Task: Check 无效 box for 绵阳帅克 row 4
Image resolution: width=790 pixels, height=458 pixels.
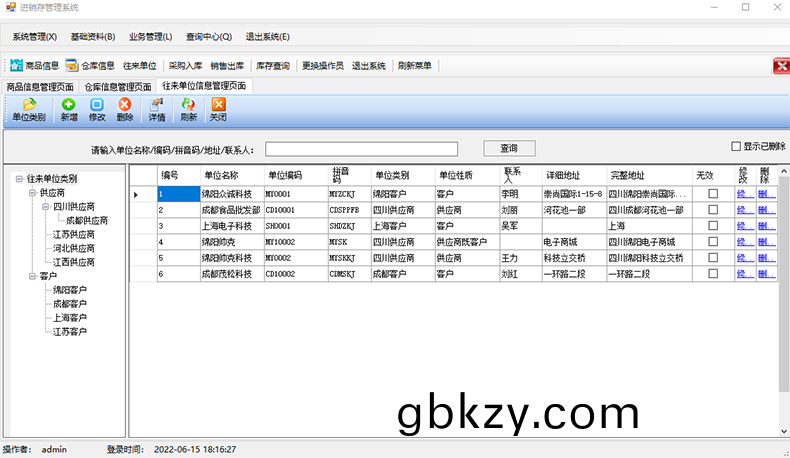Action: click(713, 242)
